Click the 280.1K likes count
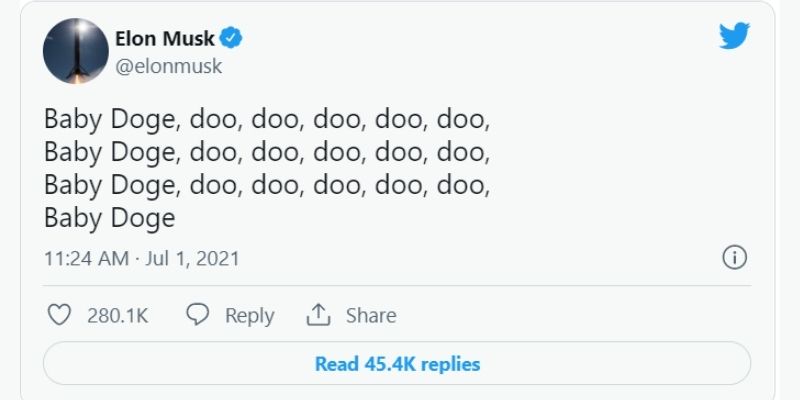Viewport: 800px width, 400px height. pyautogui.click(x=117, y=316)
